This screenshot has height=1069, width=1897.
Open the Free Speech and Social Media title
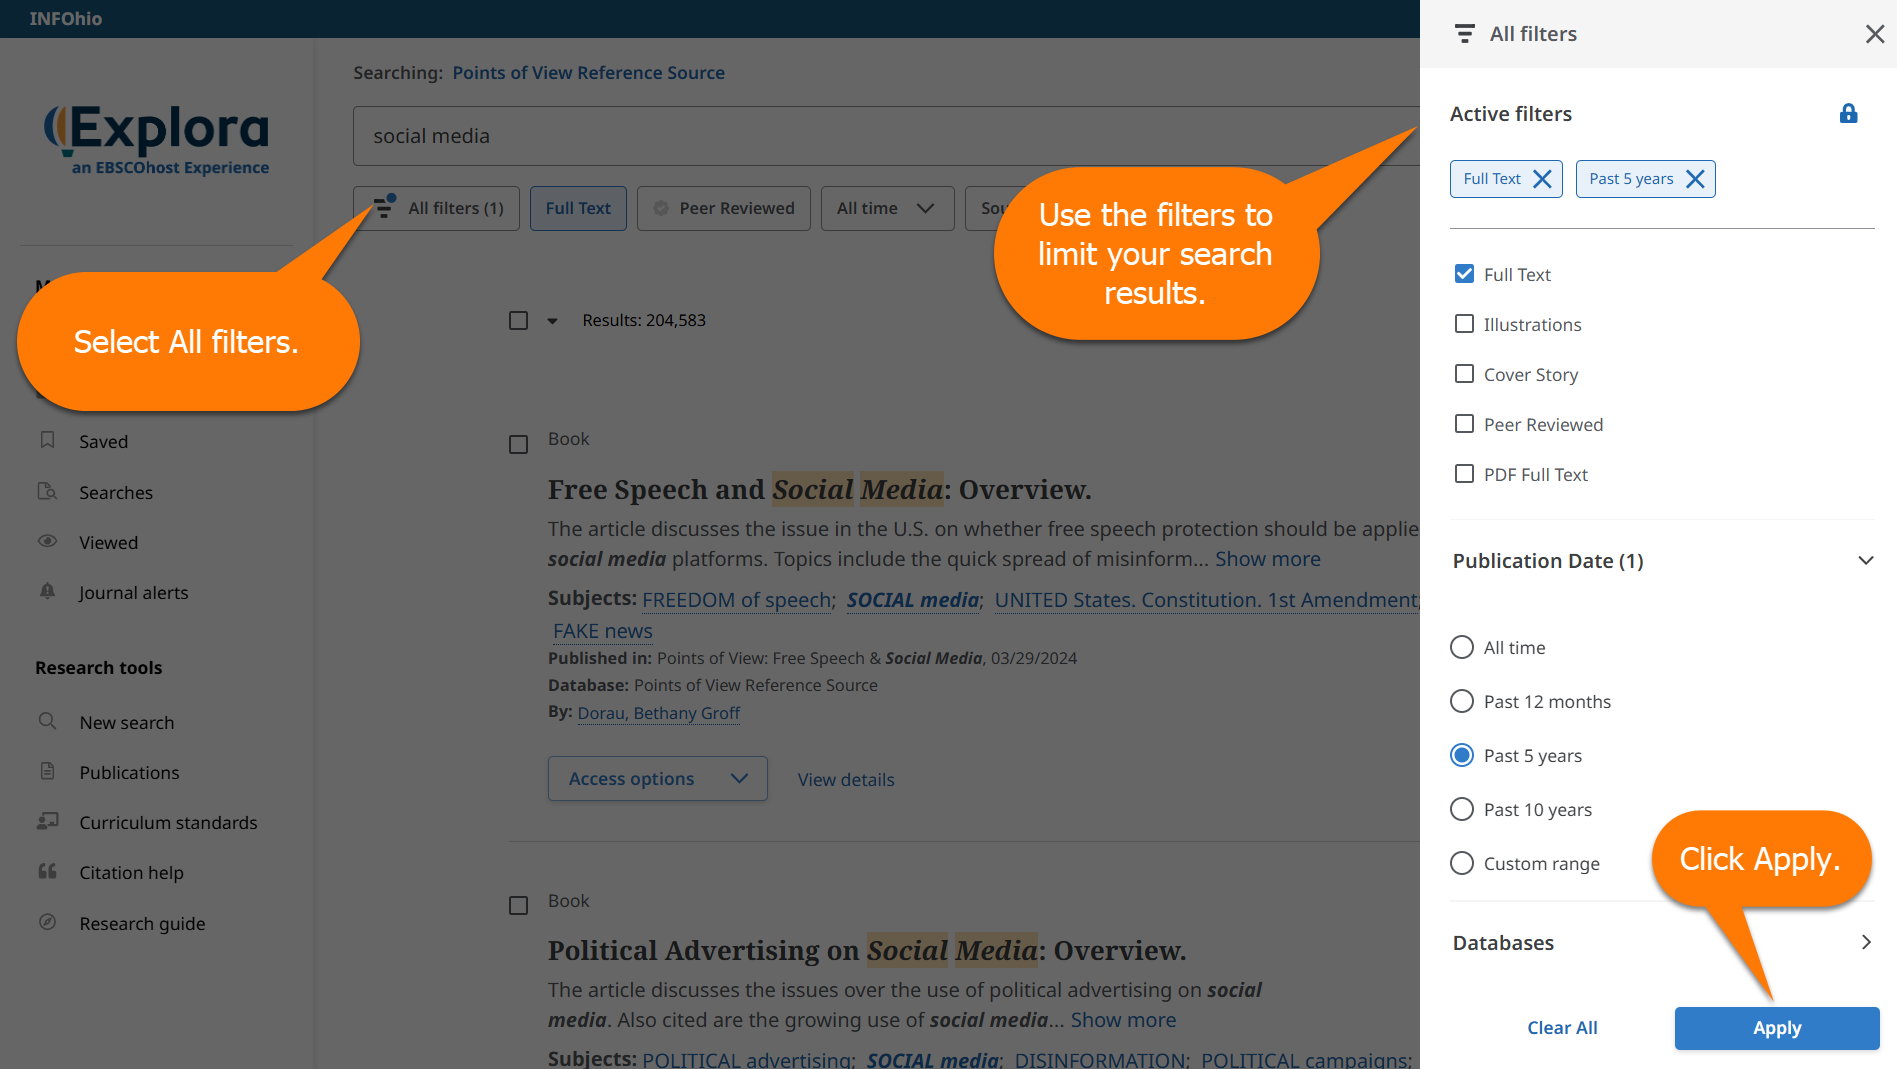coord(819,489)
